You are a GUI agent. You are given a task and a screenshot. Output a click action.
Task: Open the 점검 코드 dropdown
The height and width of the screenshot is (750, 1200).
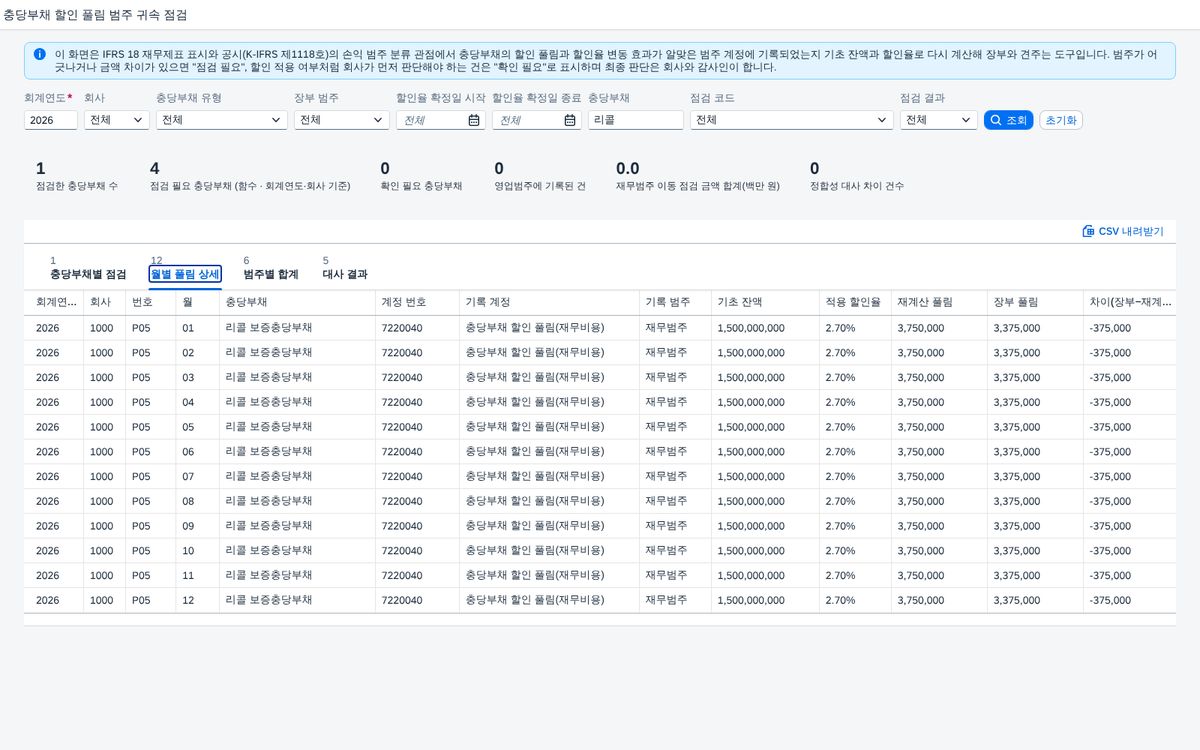pos(792,120)
